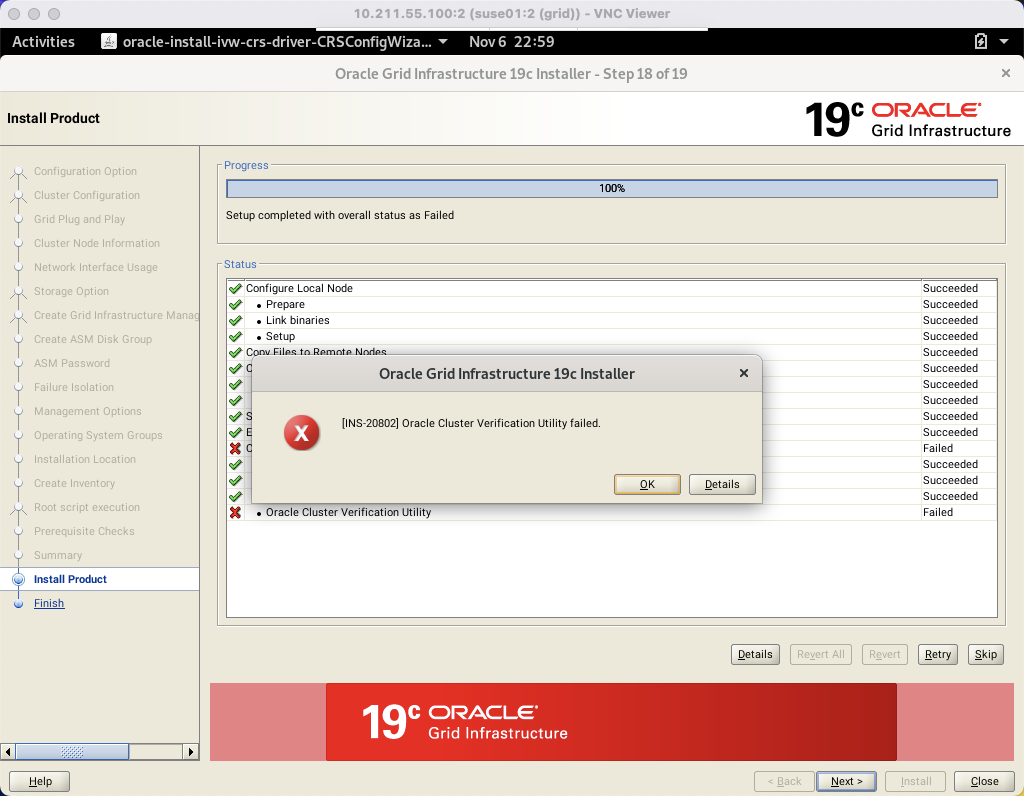1024x796 pixels.
Task: Click Create Inventory step
Action: tap(74, 483)
